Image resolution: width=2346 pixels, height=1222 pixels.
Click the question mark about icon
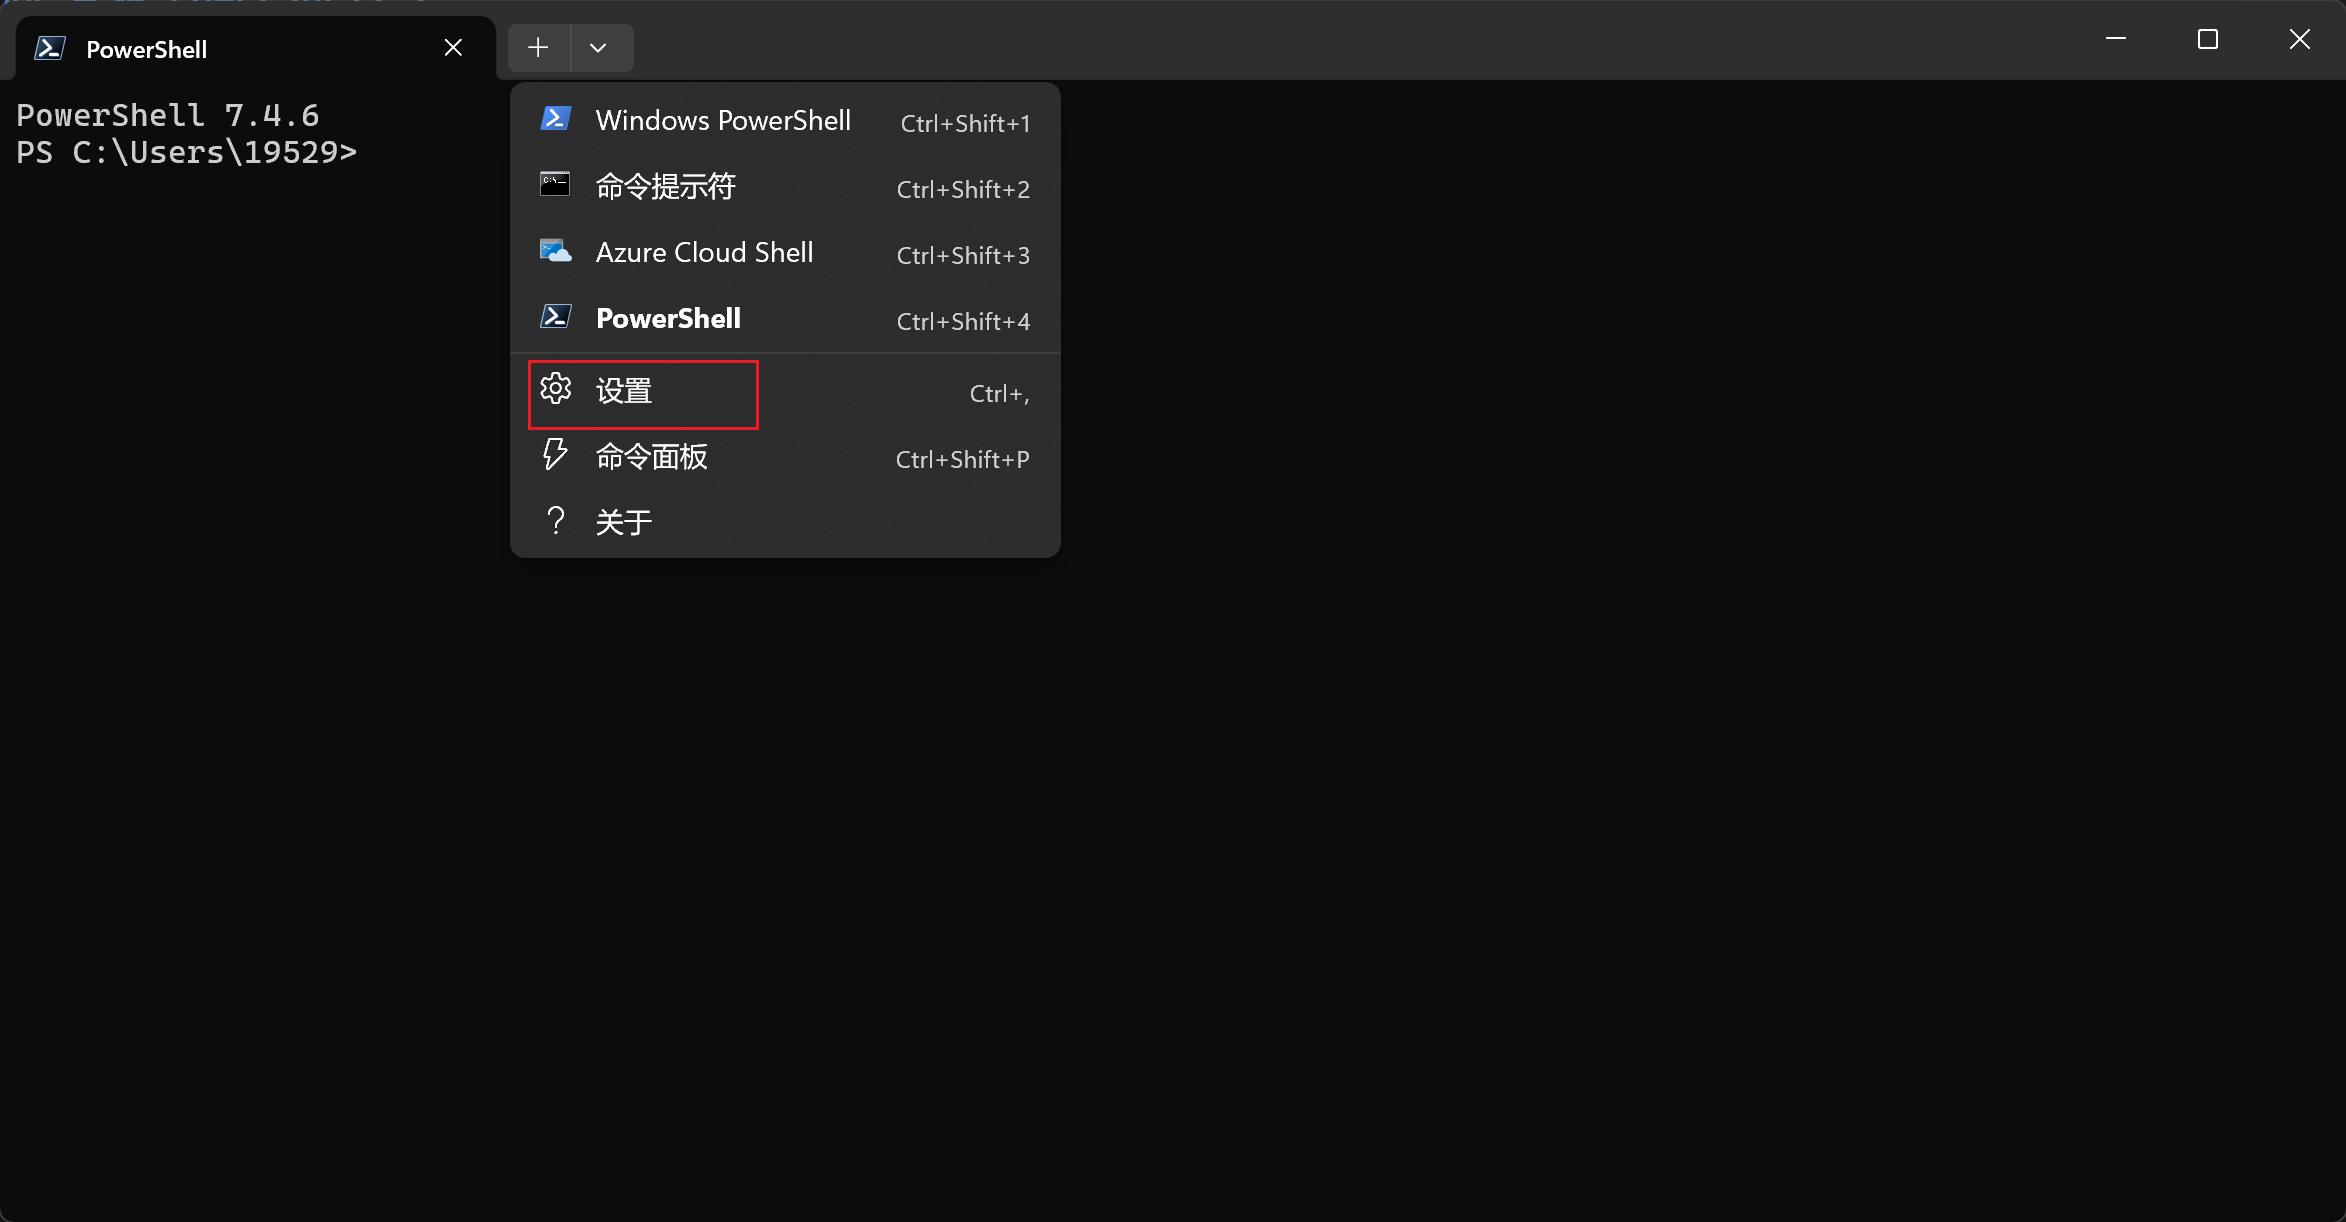(x=556, y=520)
